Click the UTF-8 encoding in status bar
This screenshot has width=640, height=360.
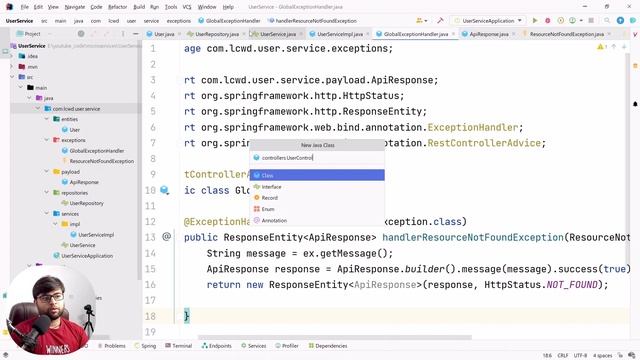pyautogui.click(x=580, y=356)
